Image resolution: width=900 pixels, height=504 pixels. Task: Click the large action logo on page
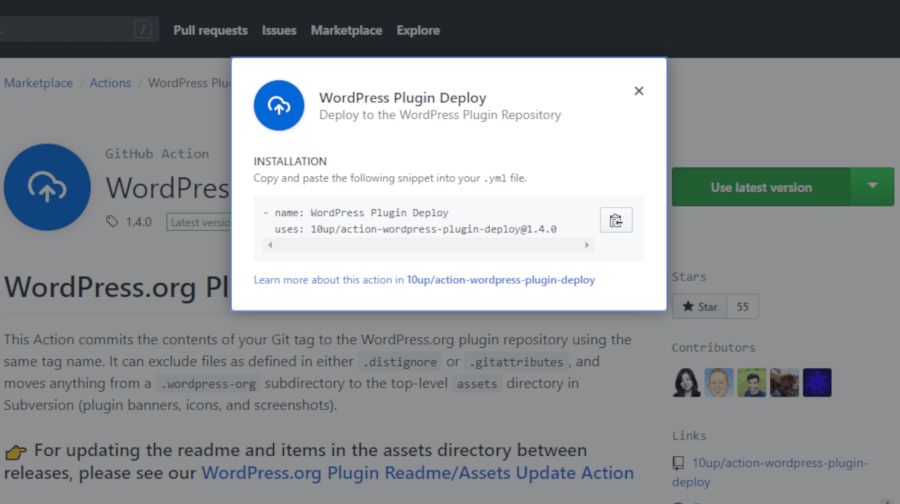tap(46, 187)
